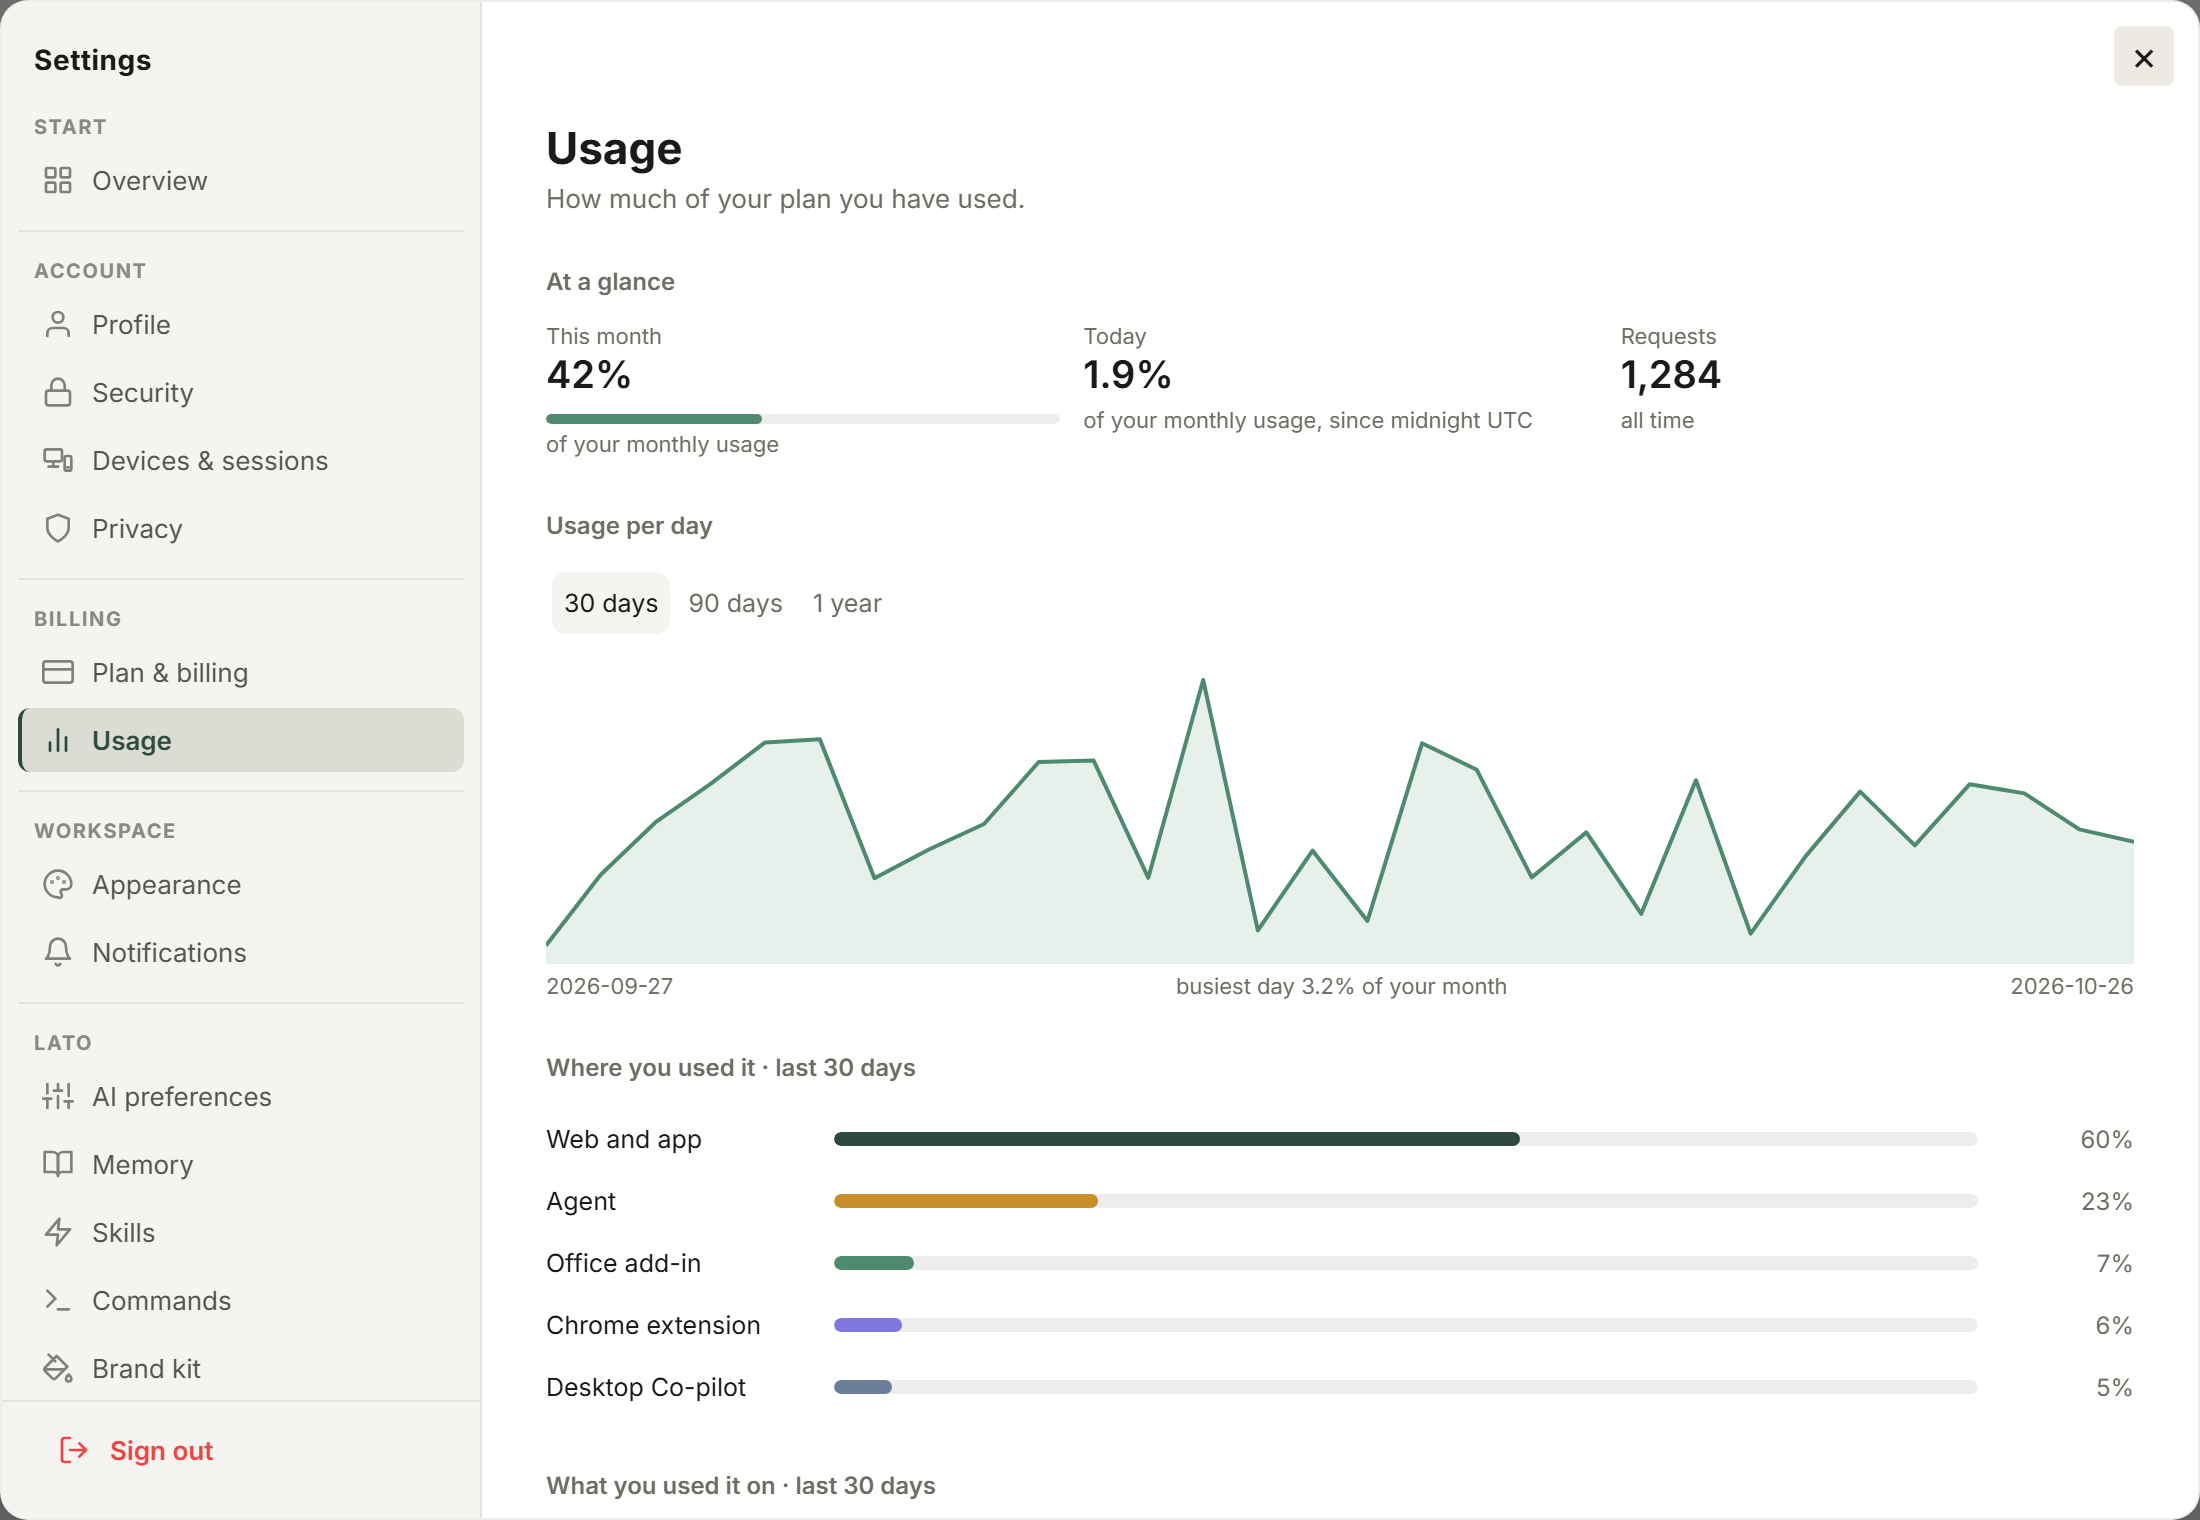Open Plan & billing page
The height and width of the screenshot is (1520, 2200).
tap(241, 673)
